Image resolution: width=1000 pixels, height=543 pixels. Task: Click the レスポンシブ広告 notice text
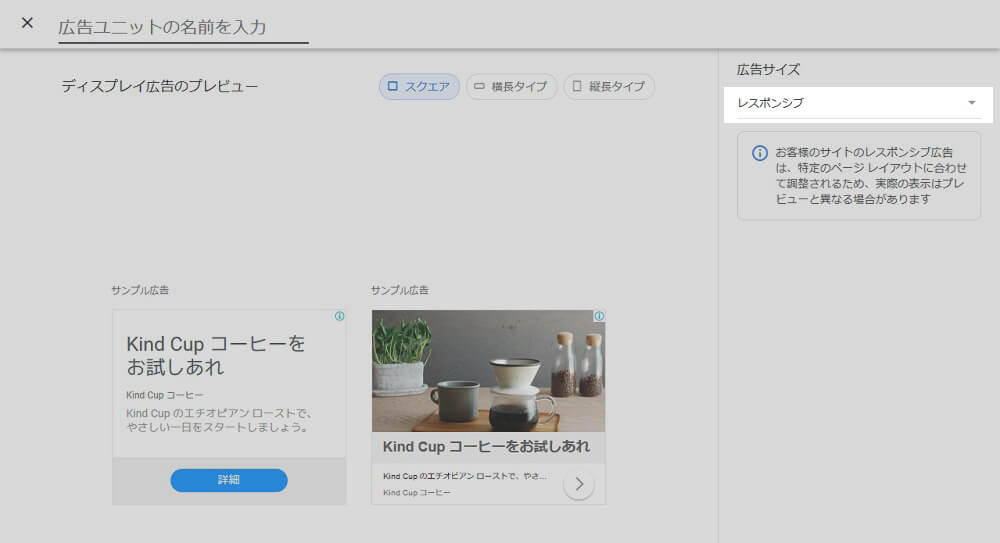coord(871,175)
